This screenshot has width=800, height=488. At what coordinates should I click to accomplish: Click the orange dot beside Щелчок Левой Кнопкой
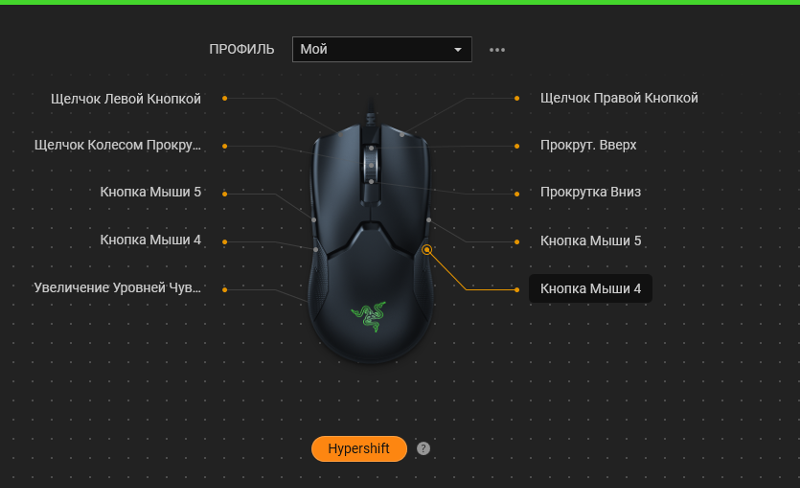tap(224, 98)
